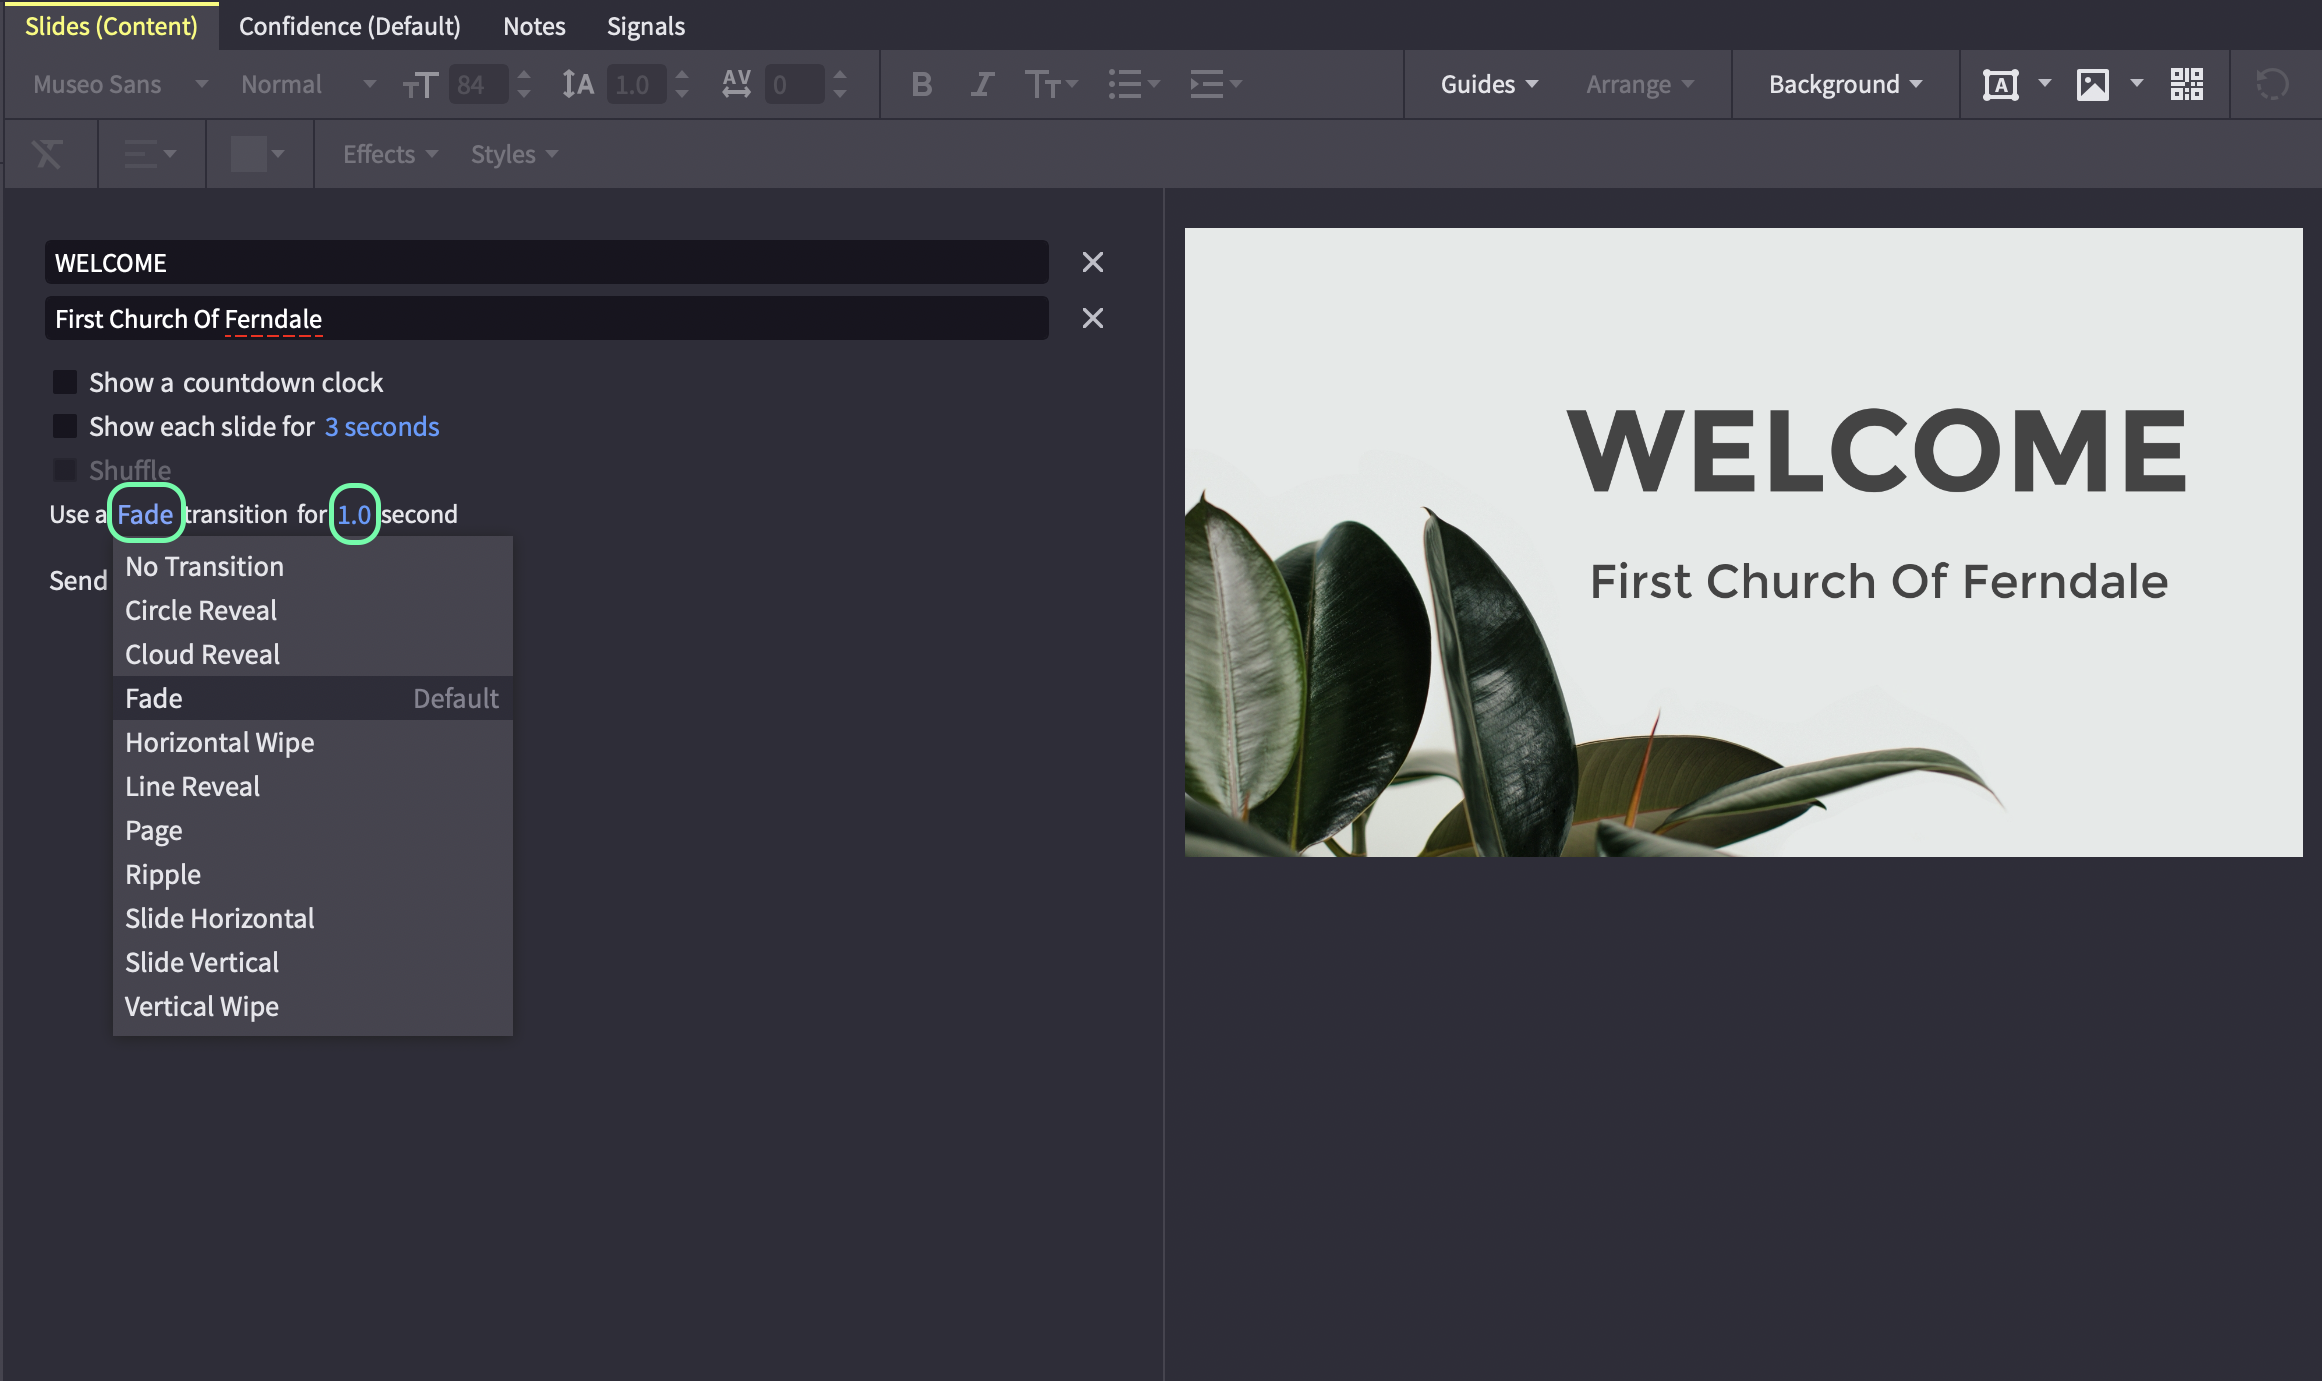Open the QR code insert icon
Image resolution: width=2322 pixels, height=1381 pixels.
[2187, 85]
